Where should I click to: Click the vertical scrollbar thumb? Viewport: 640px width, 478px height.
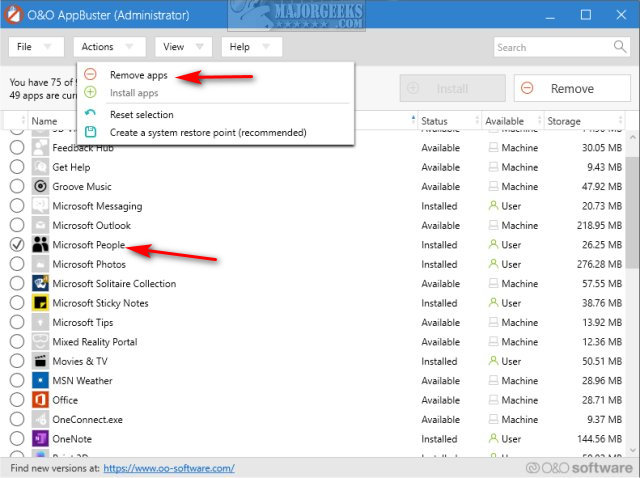point(632,212)
